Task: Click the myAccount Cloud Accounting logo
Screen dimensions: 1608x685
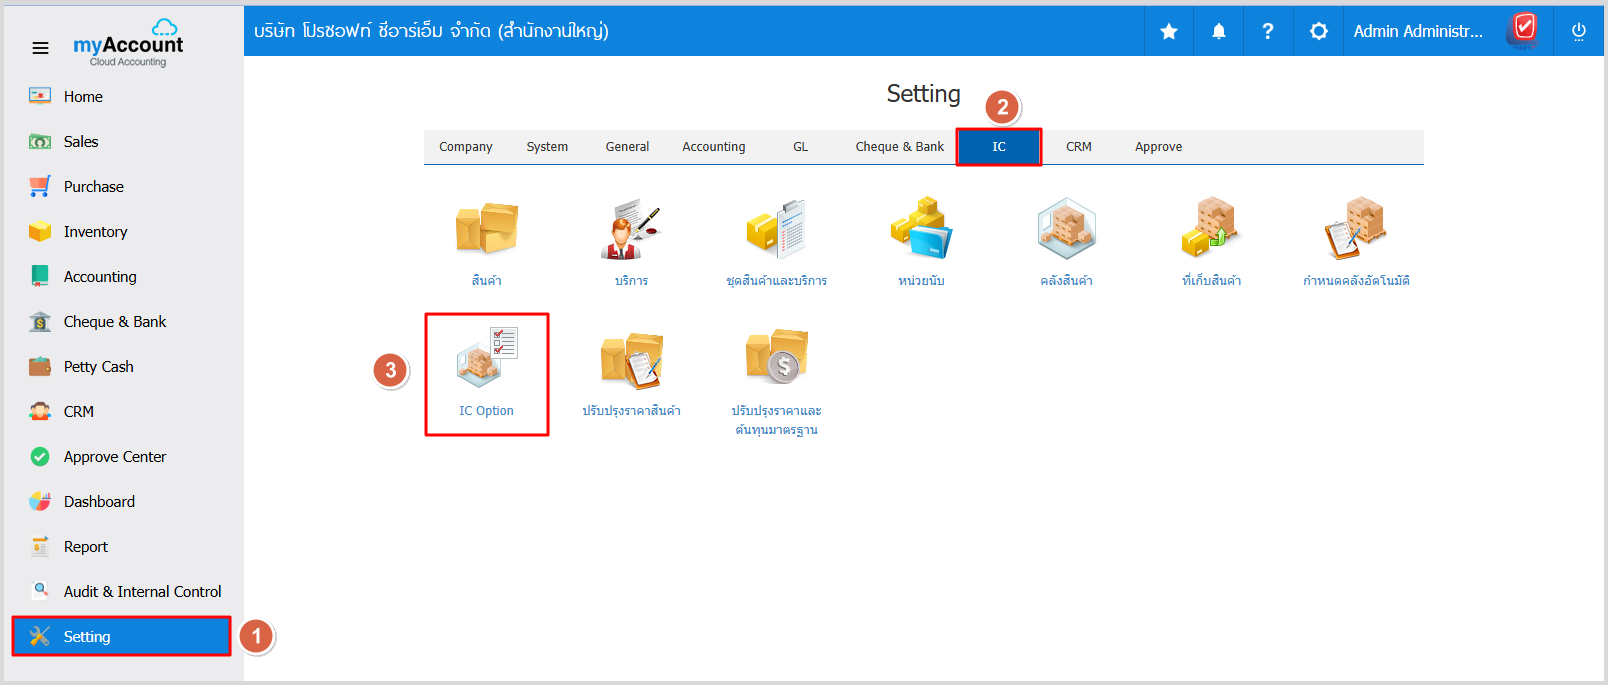Action: point(128,45)
